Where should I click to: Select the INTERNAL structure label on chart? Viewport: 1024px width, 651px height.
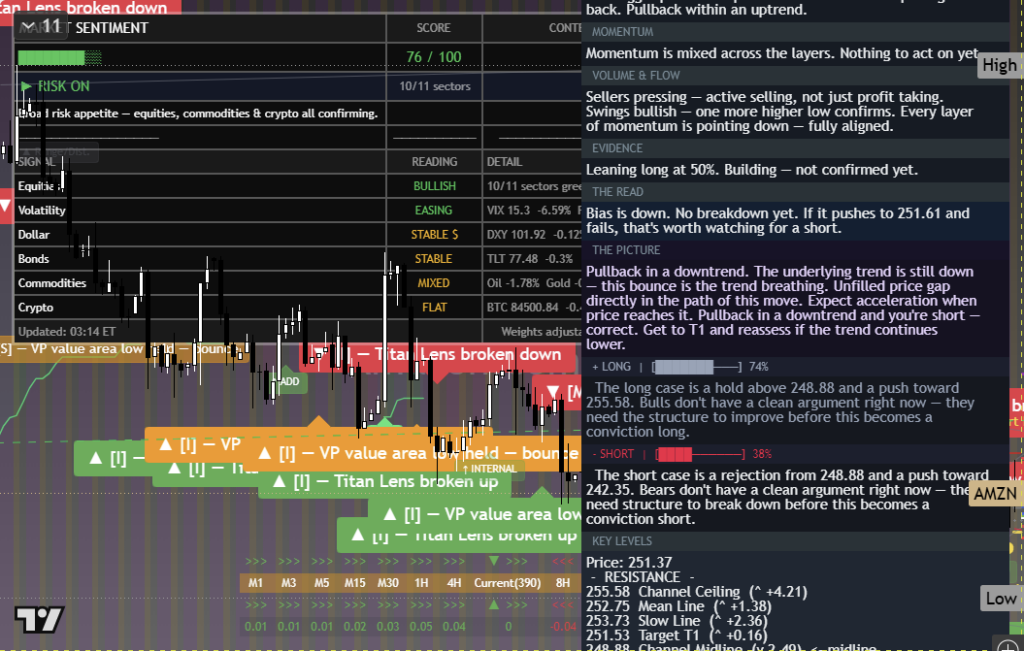point(489,469)
